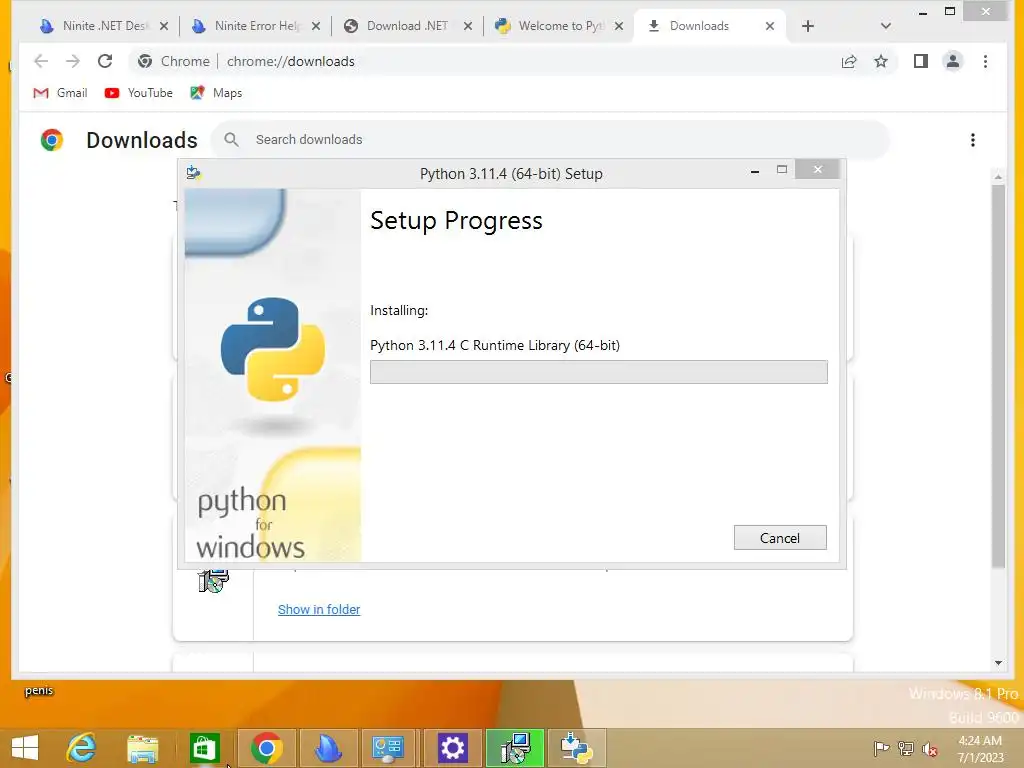Click the Search downloads field

click(x=552, y=140)
